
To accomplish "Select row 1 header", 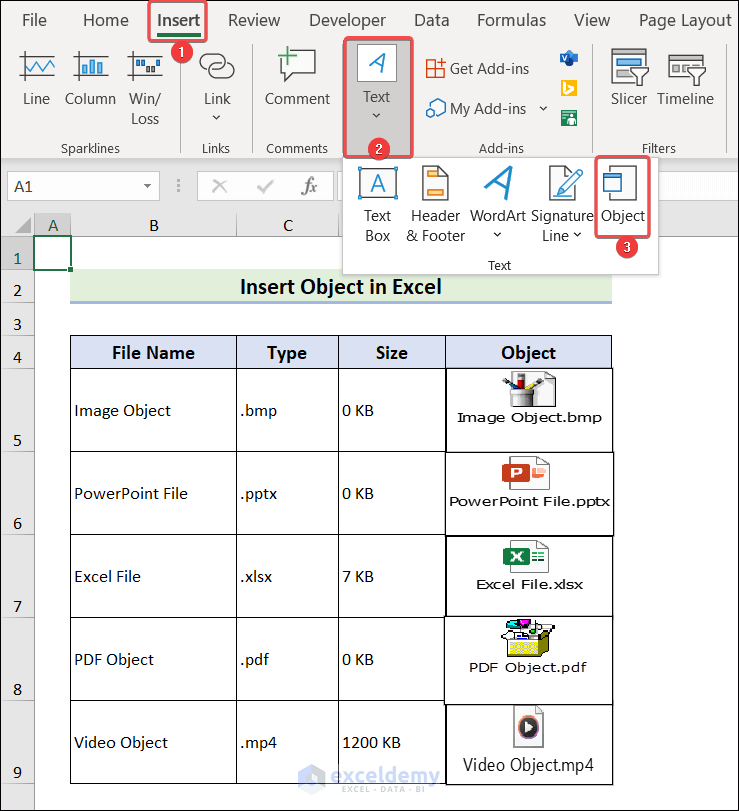I will [18, 253].
